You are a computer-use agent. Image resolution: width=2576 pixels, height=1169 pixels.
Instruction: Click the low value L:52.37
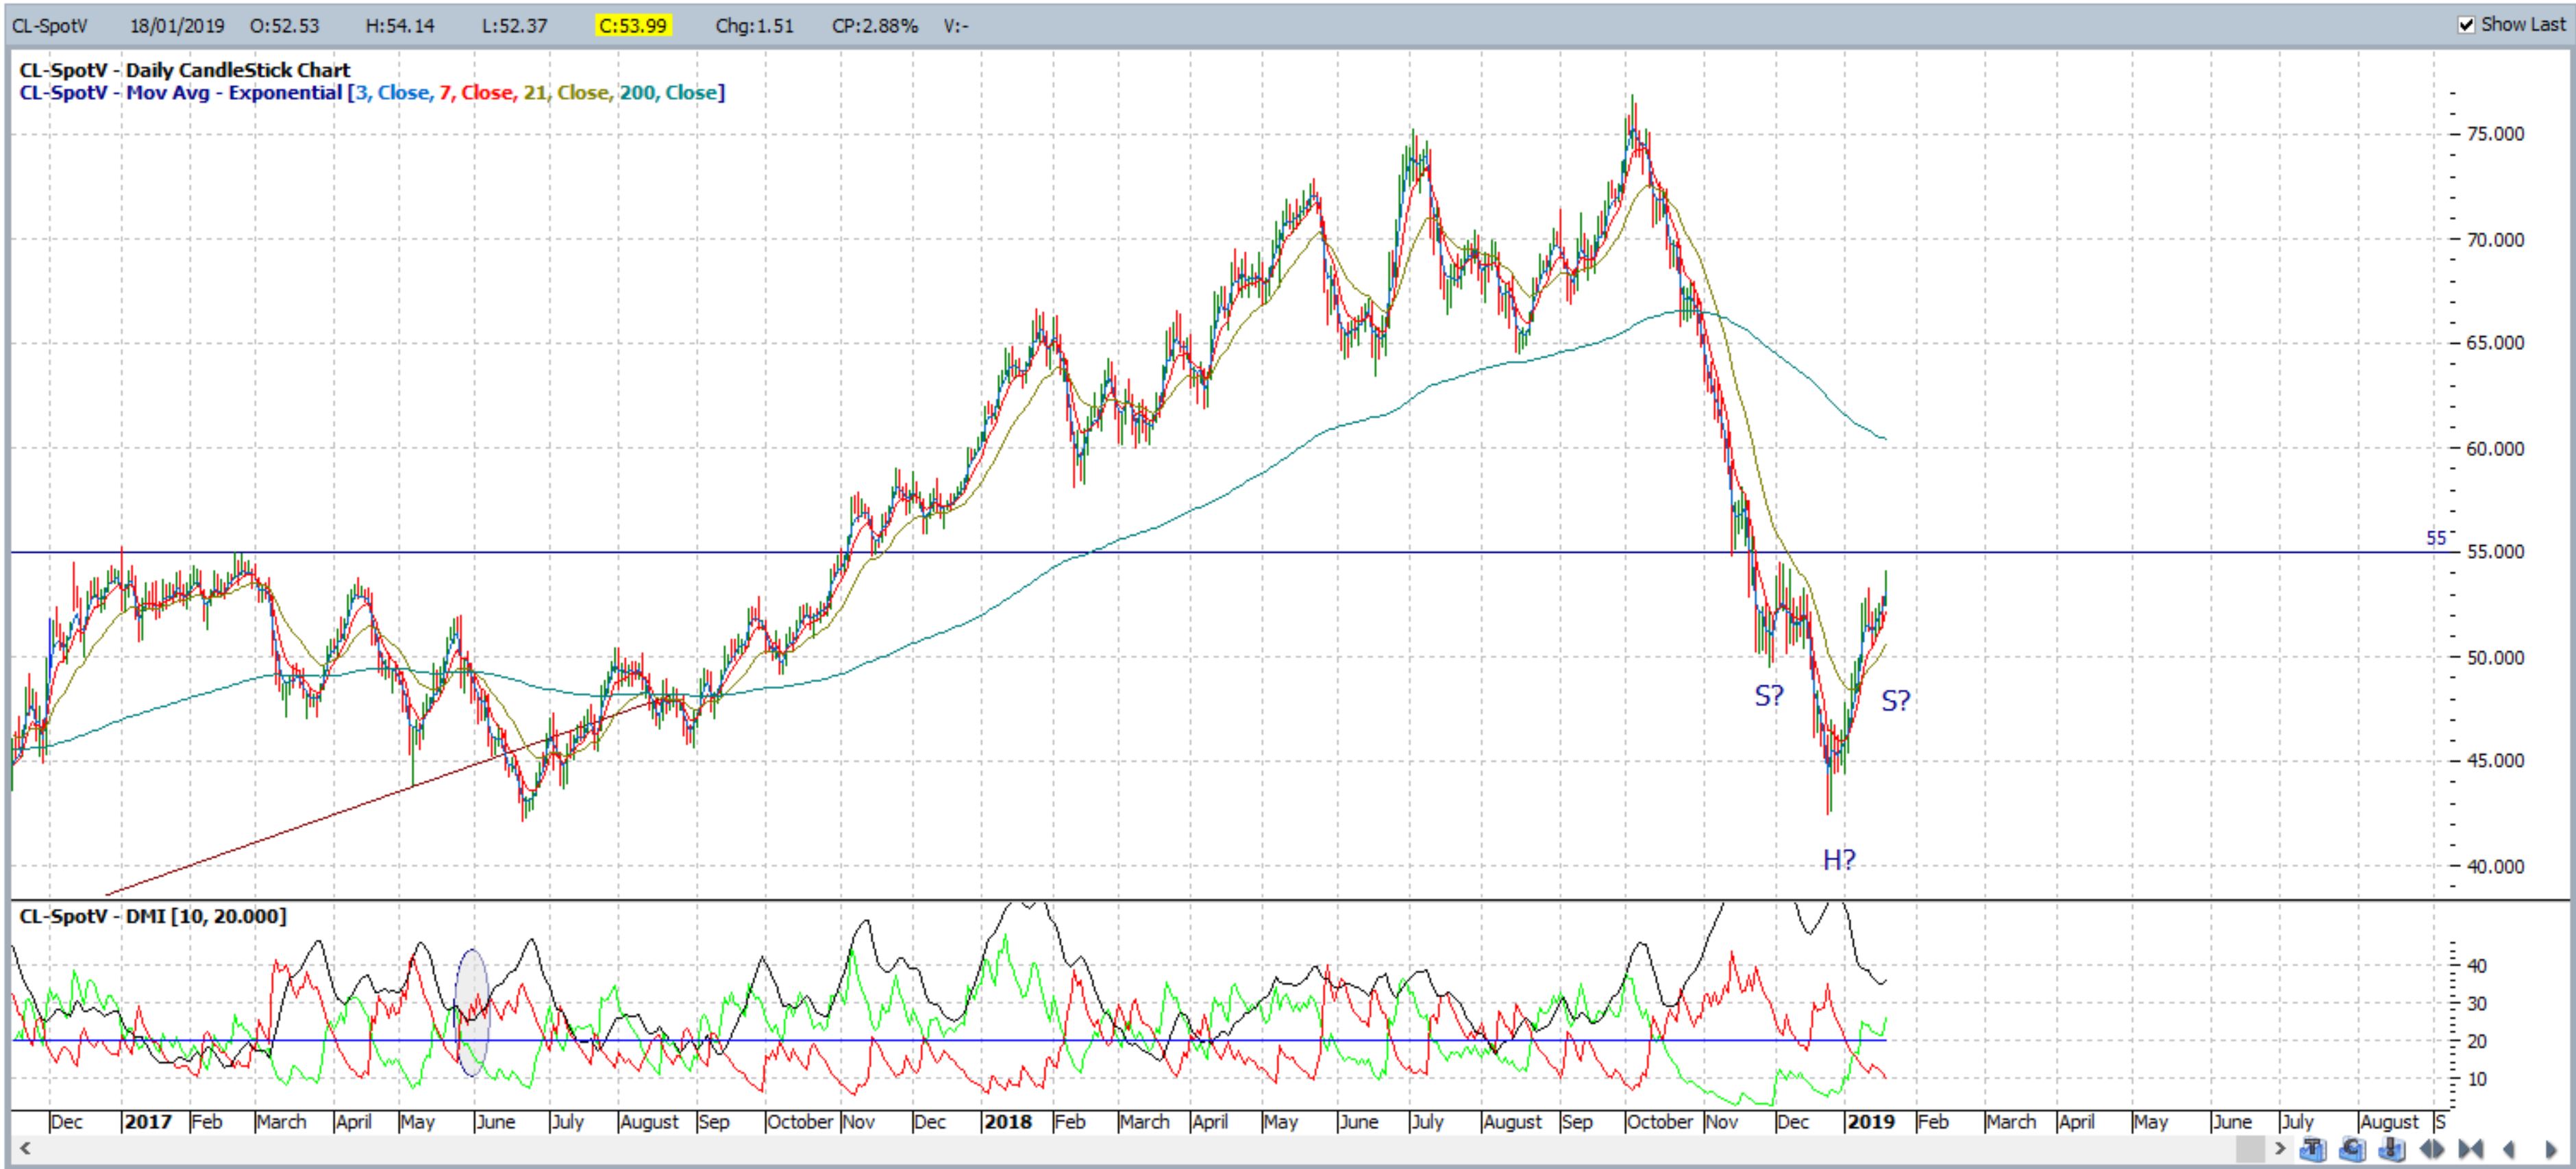tap(514, 26)
